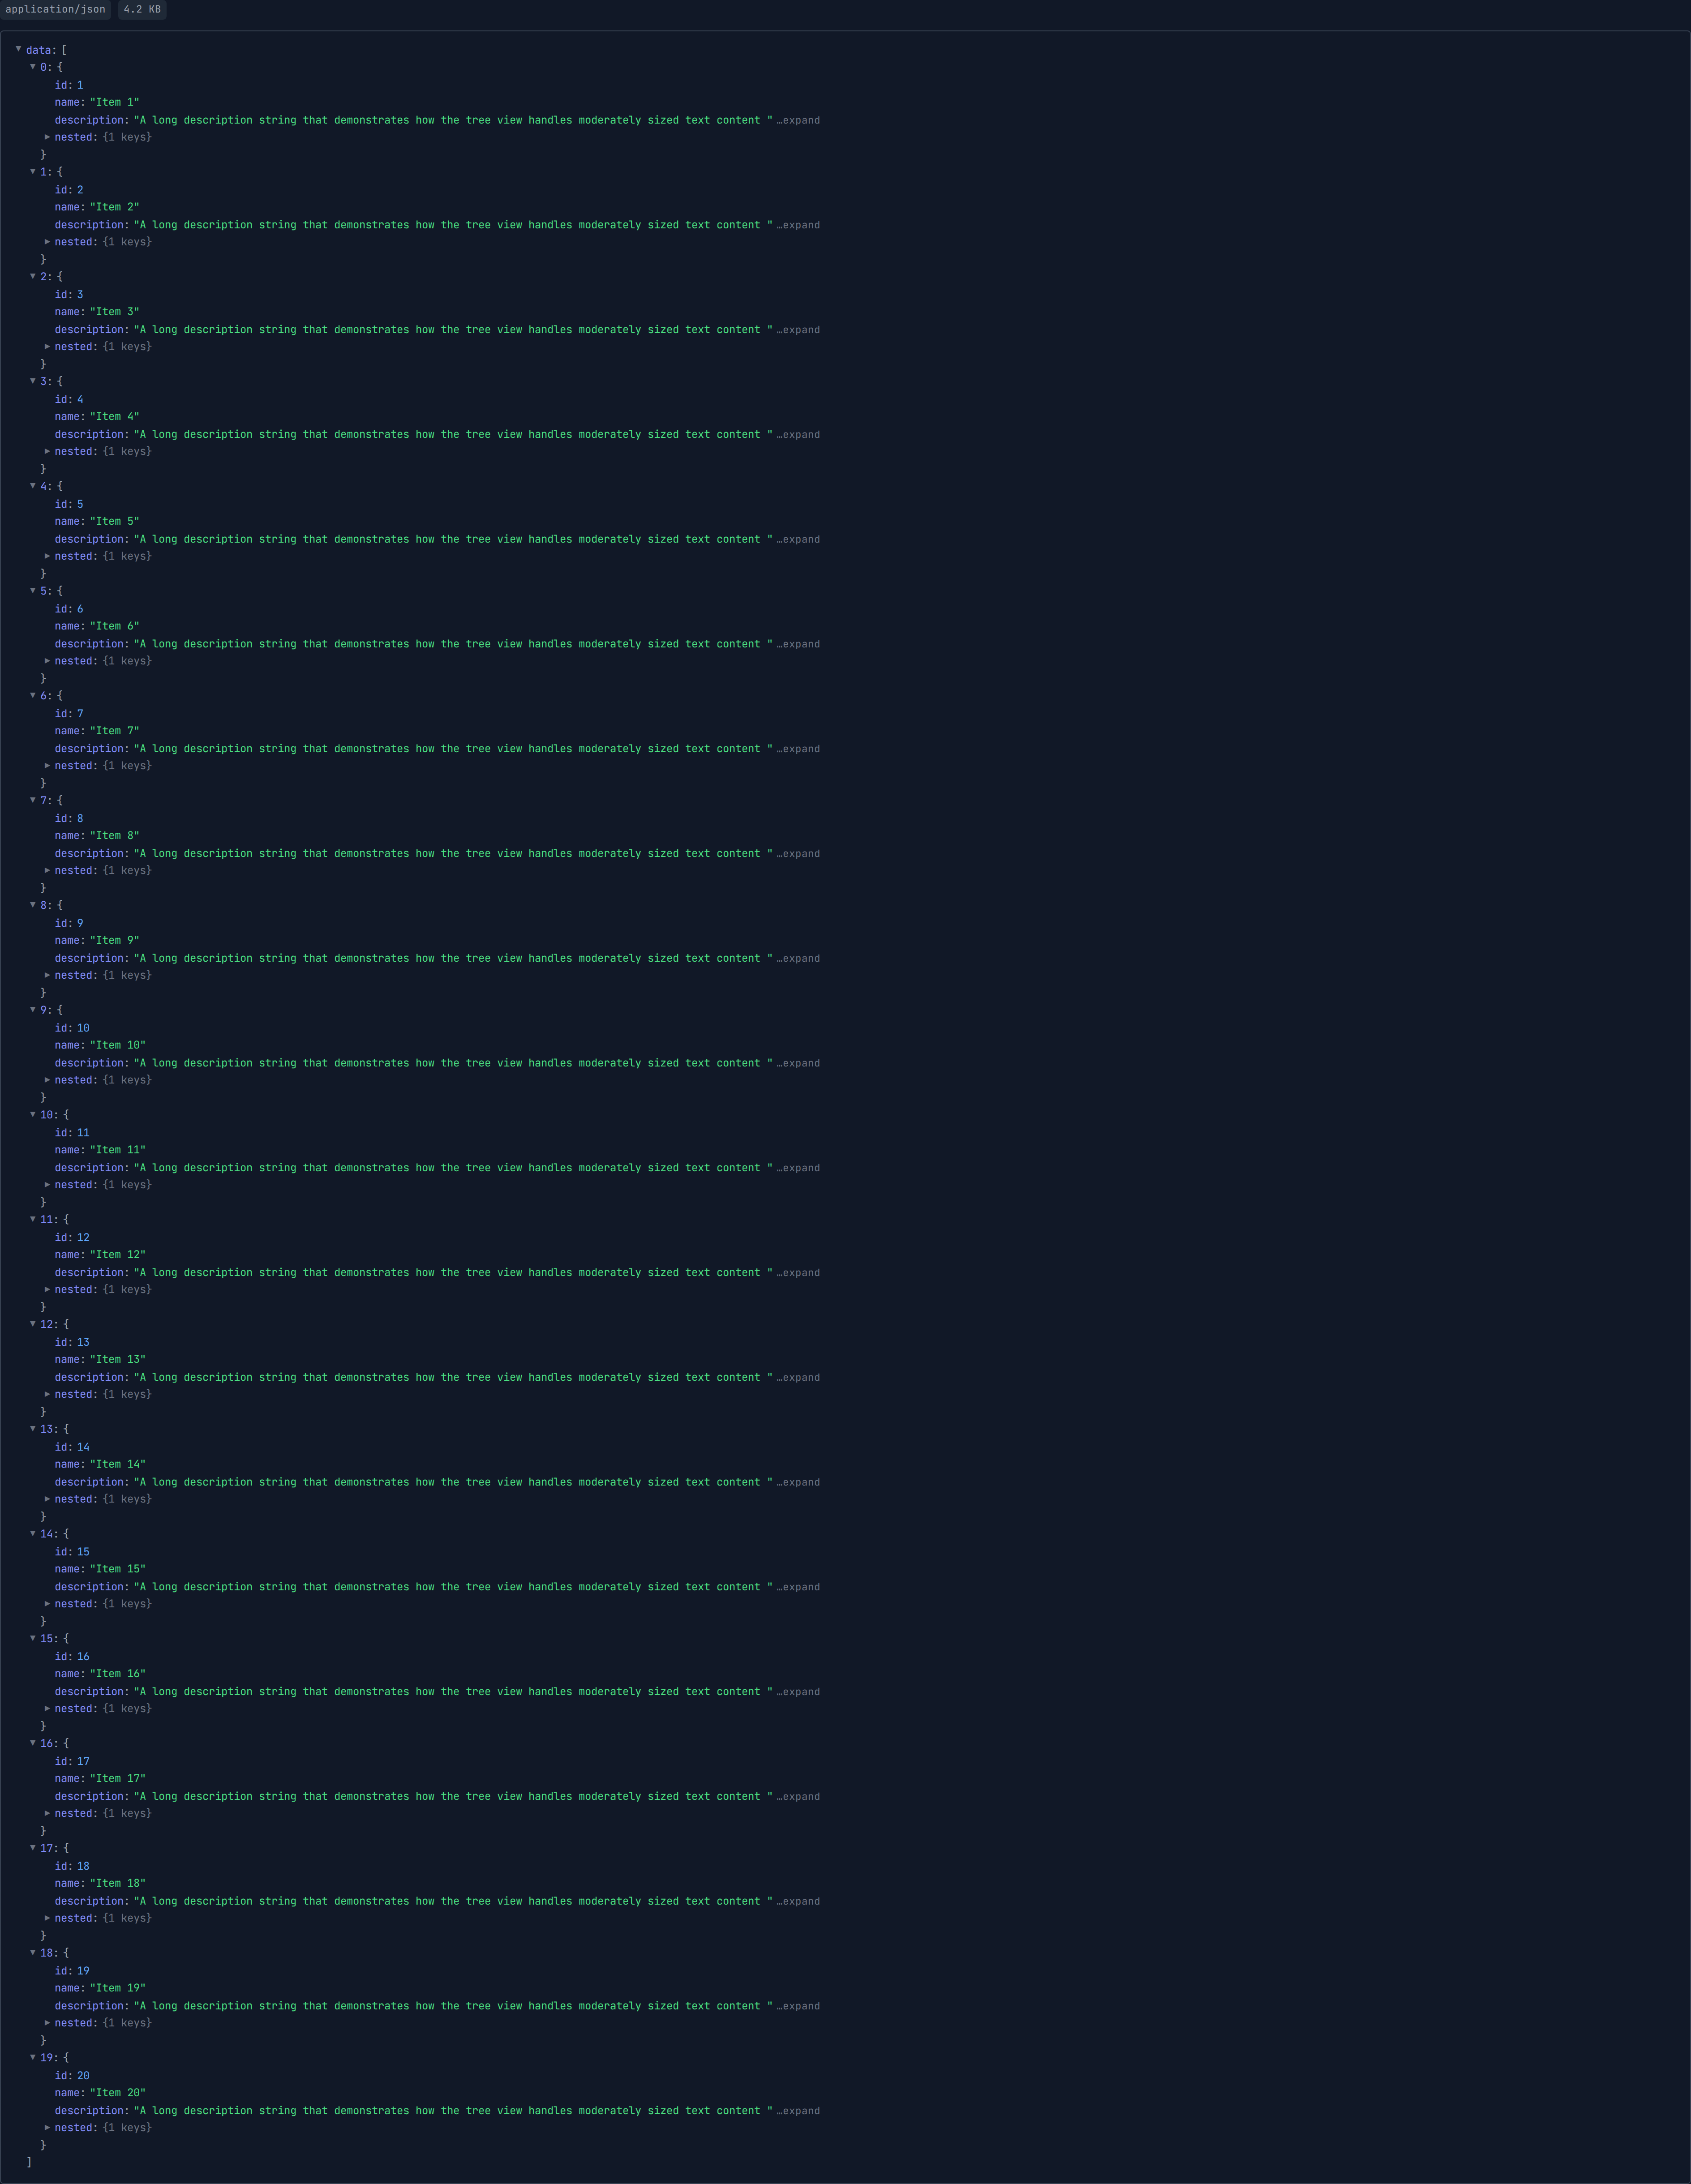Screen dimensions: 1691x2184
Task: Show full description for Item 7
Action: point(798,749)
